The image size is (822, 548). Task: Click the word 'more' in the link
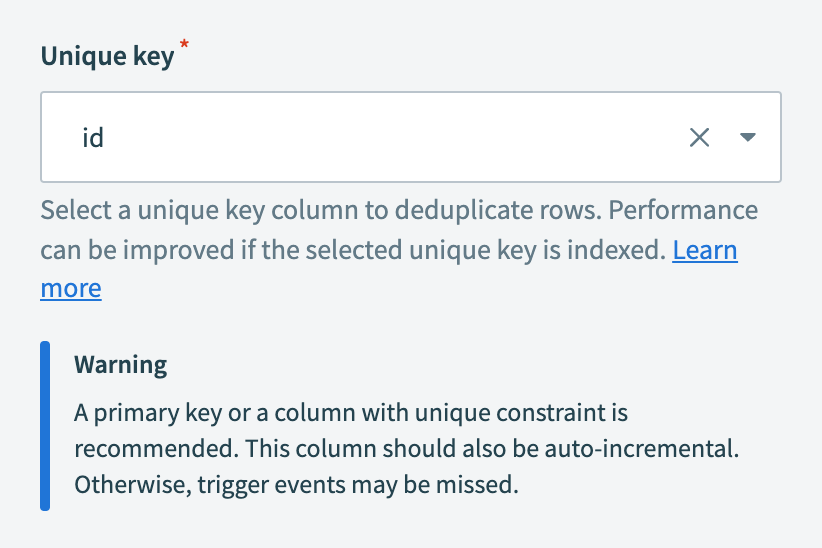[71, 289]
